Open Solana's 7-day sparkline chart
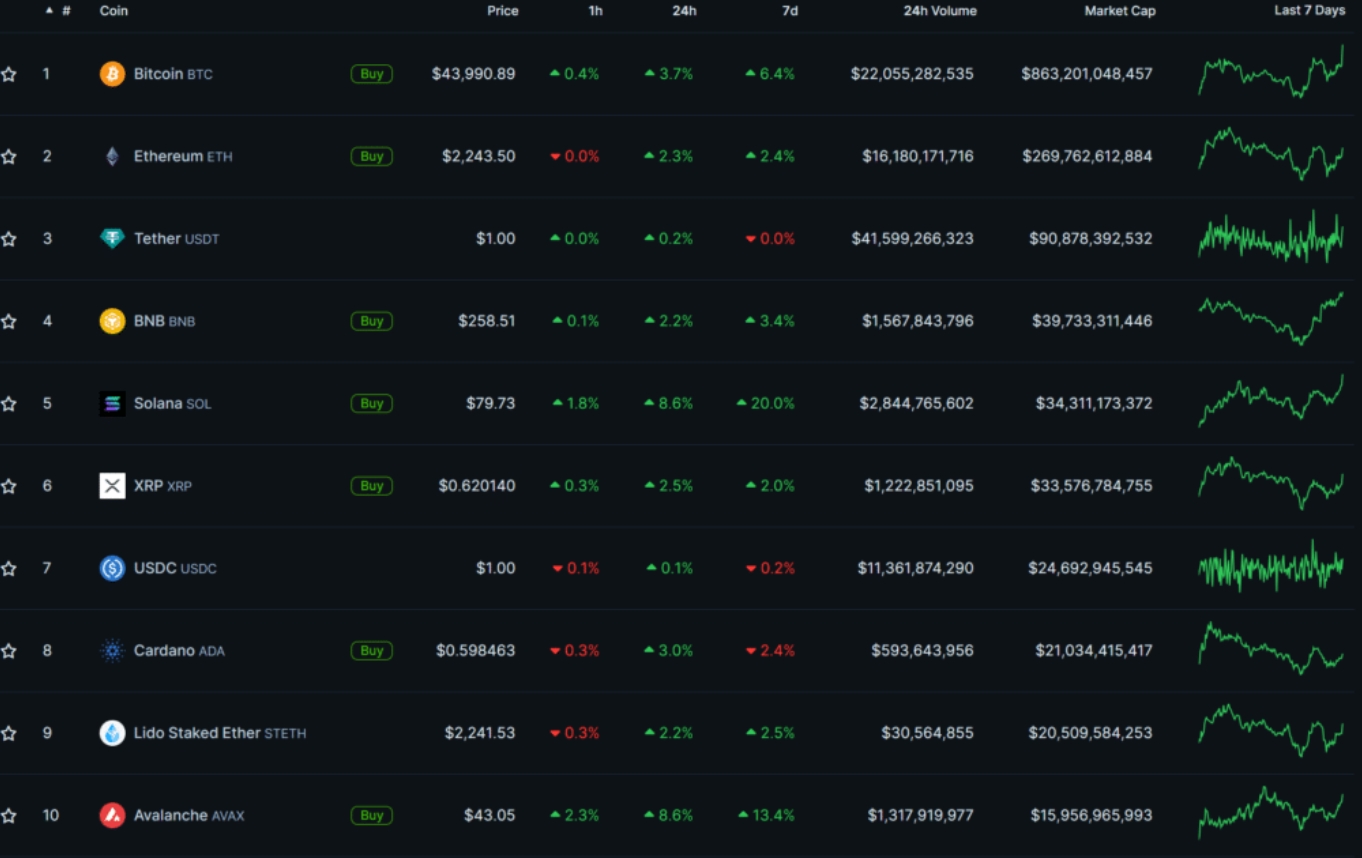This screenshot has width=1362, height=858. (x=1271, y=400)
